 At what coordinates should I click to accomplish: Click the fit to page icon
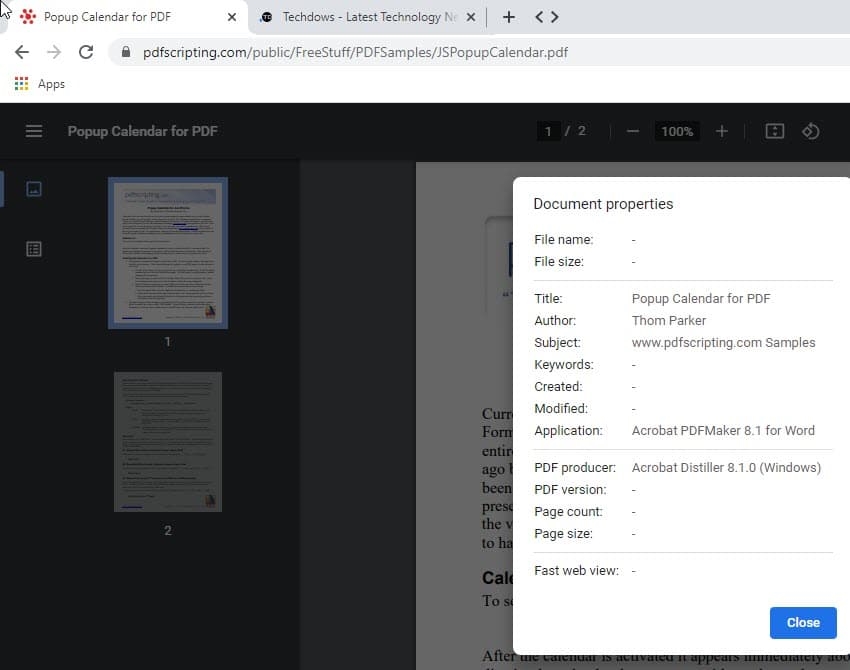coord(774,131)
